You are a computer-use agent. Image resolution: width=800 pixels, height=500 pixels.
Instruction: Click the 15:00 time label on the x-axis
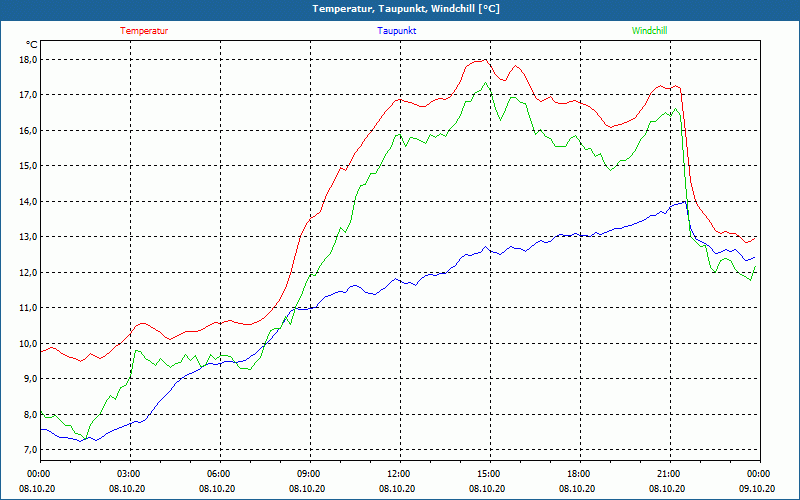click(x=490, y=473)
